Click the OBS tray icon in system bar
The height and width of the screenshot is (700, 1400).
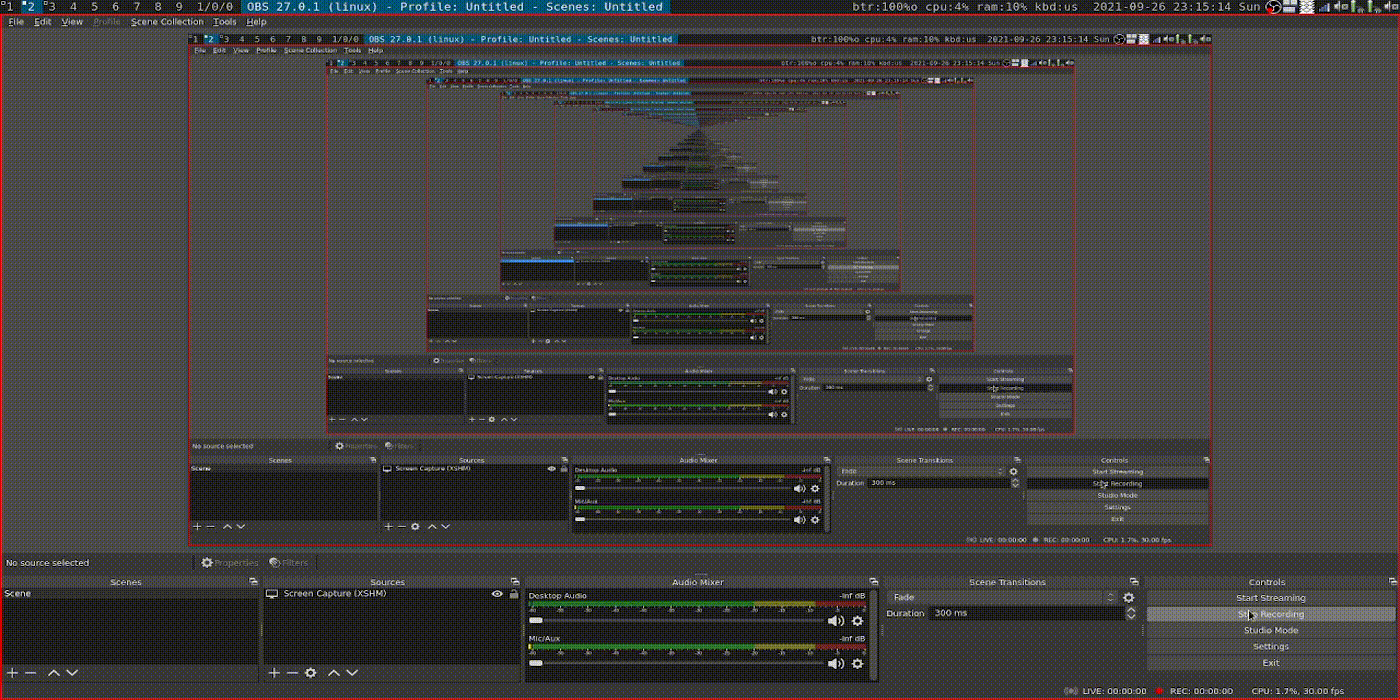[x=1273, y=7]
